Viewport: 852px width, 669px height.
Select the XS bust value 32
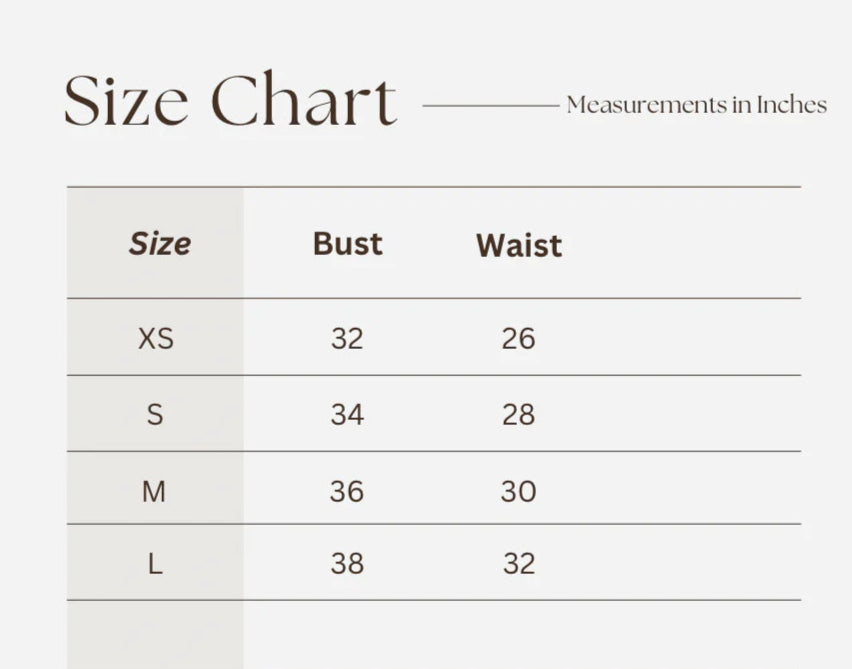347,339
